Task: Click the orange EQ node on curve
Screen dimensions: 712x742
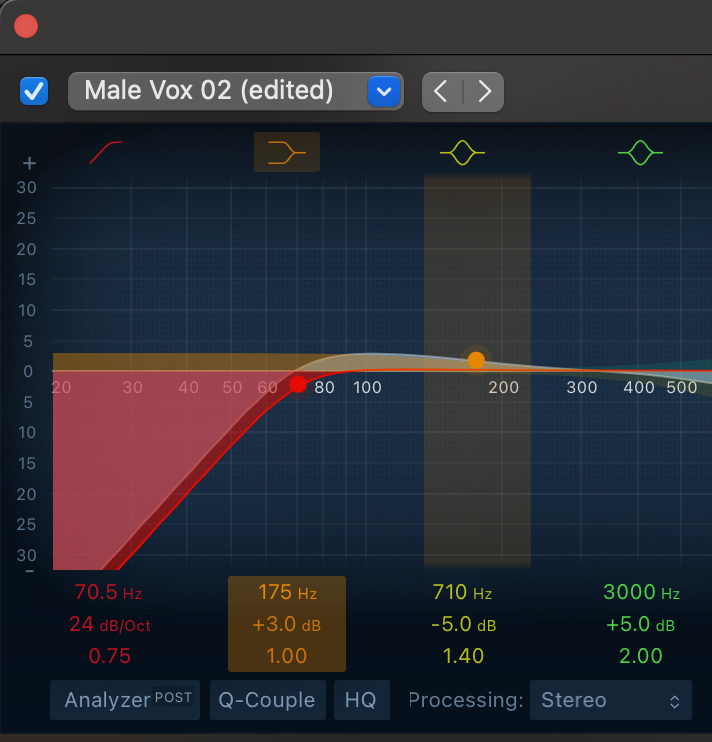Action: [x=476, y=359]
